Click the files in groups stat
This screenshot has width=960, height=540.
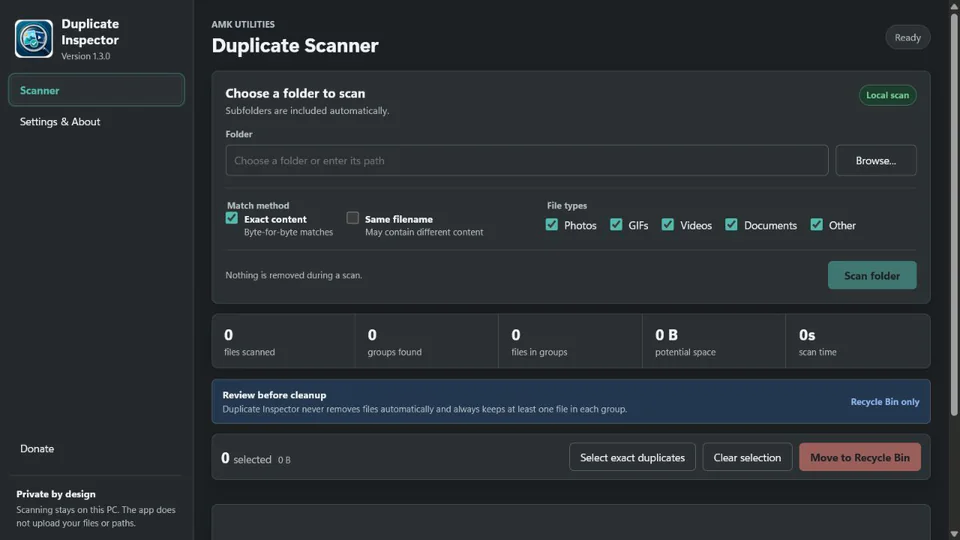point(570,342)
